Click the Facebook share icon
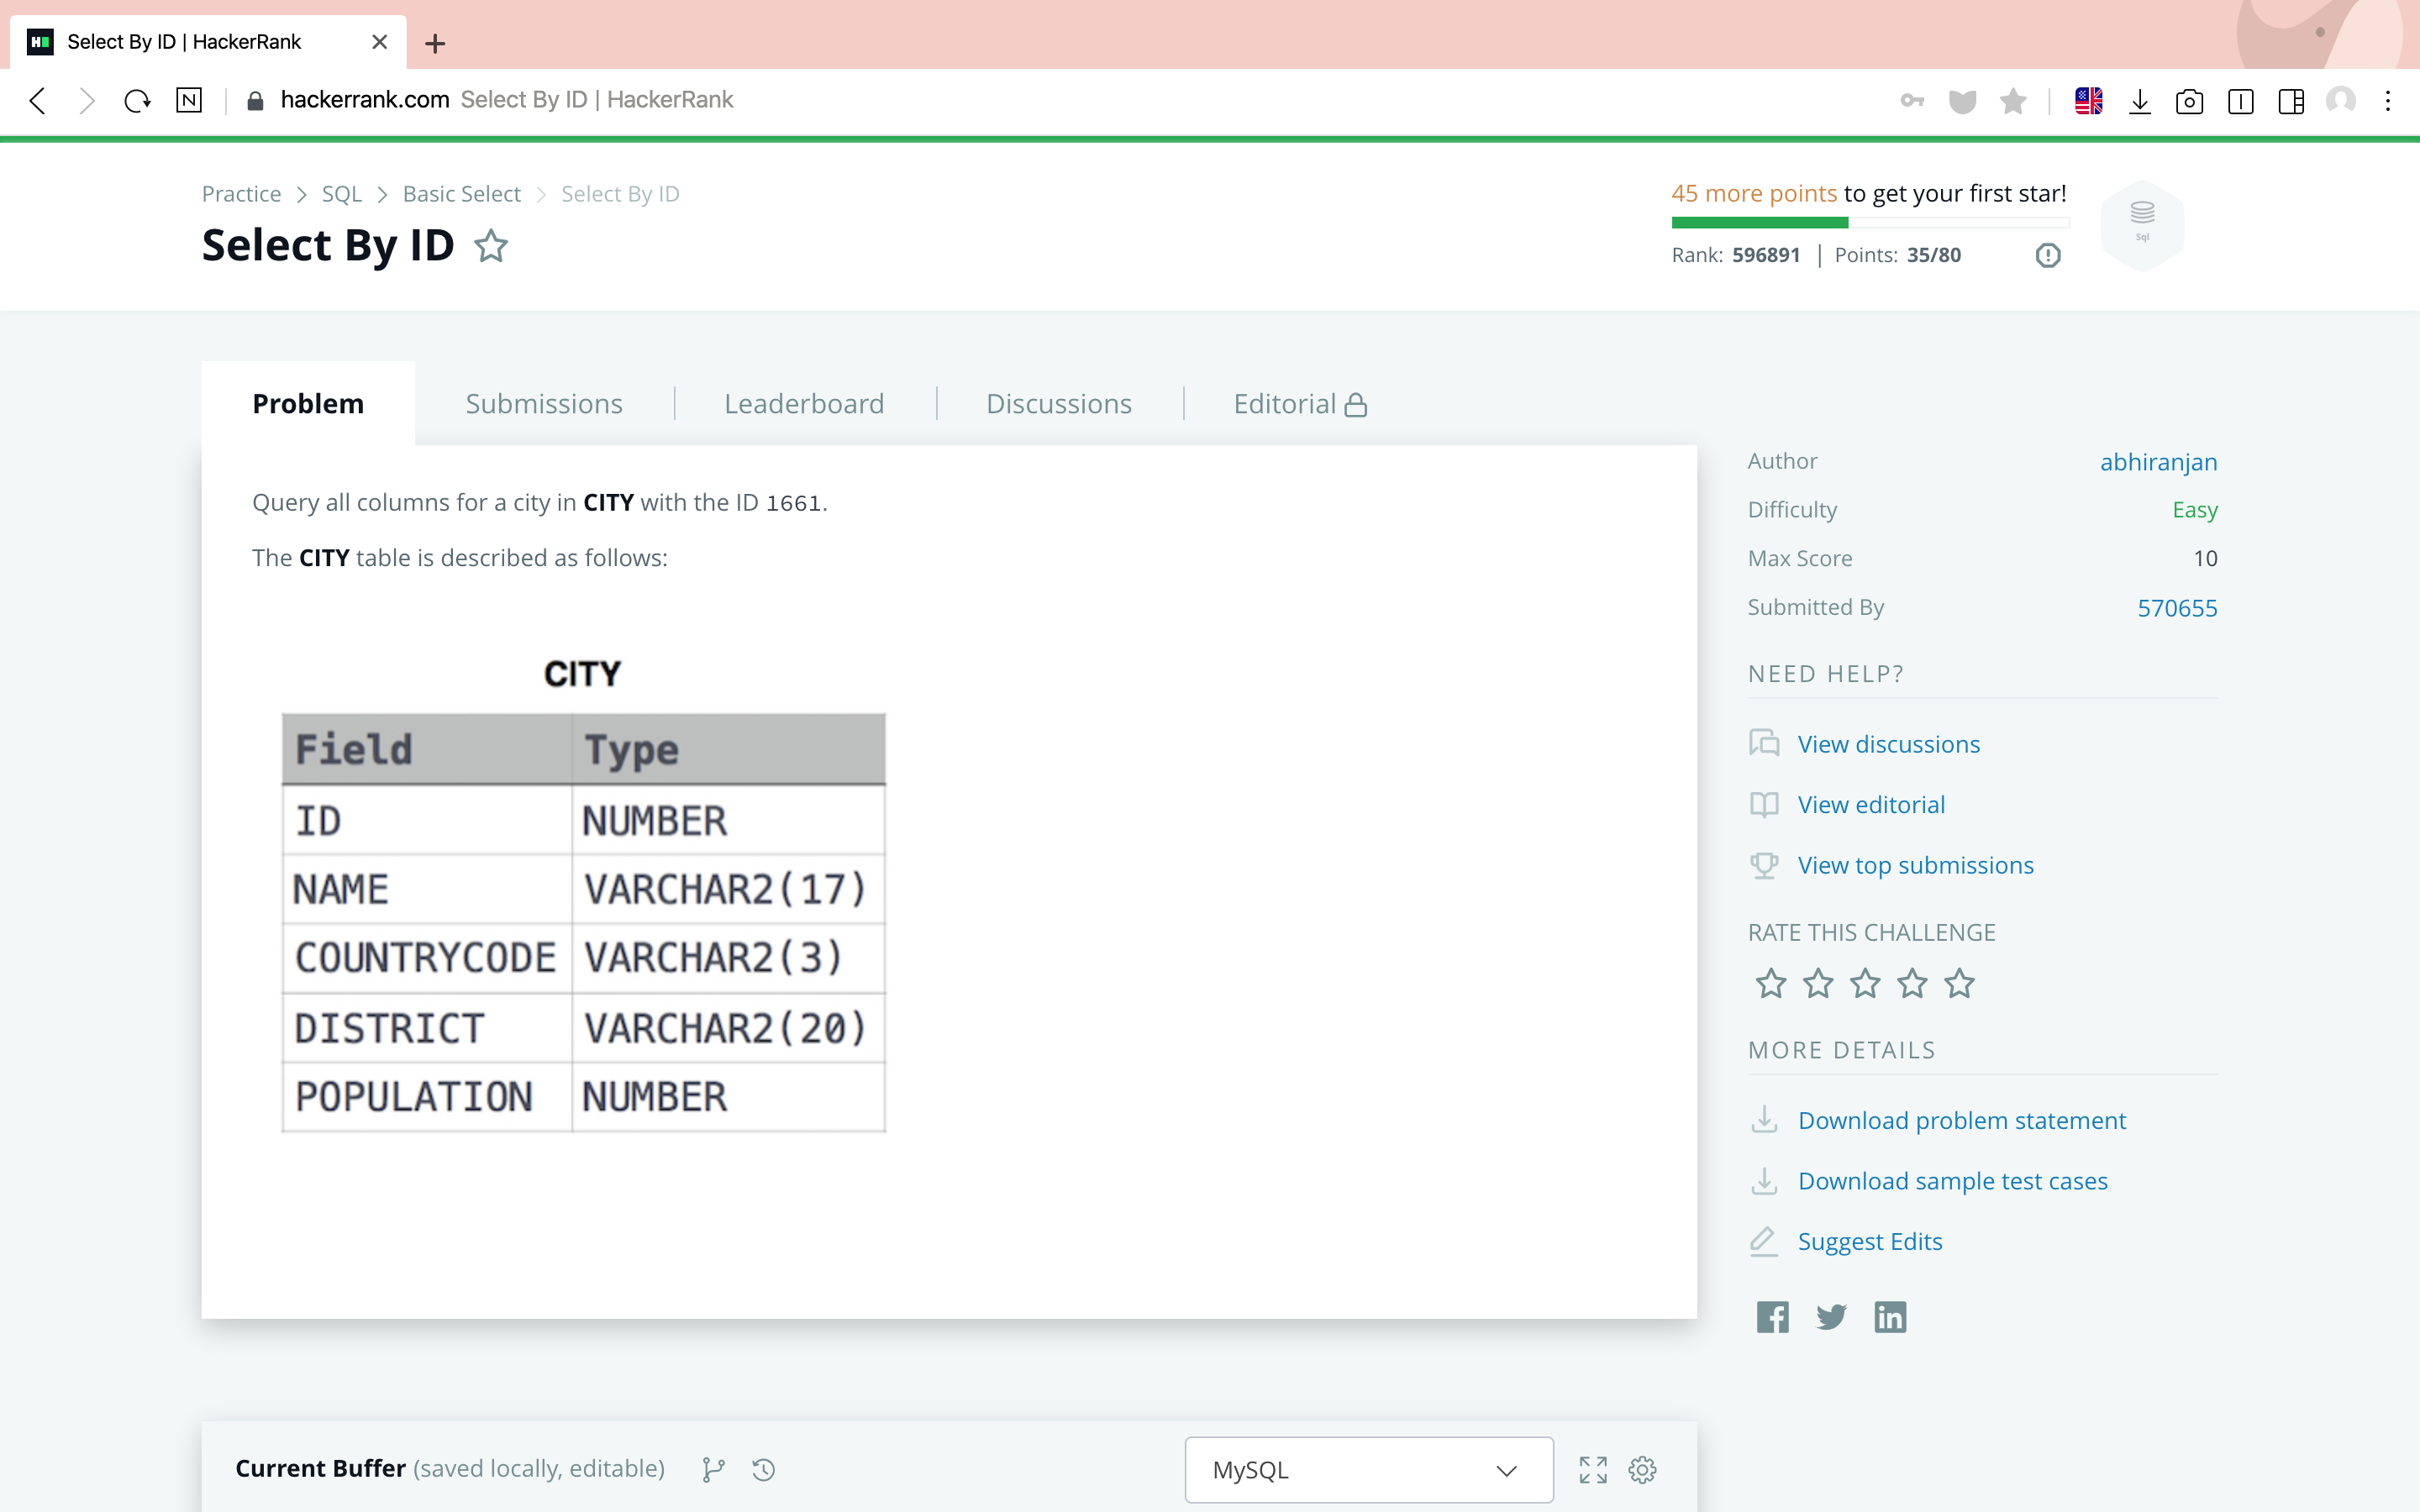The image size is (2420, 1512). 1772,1317
